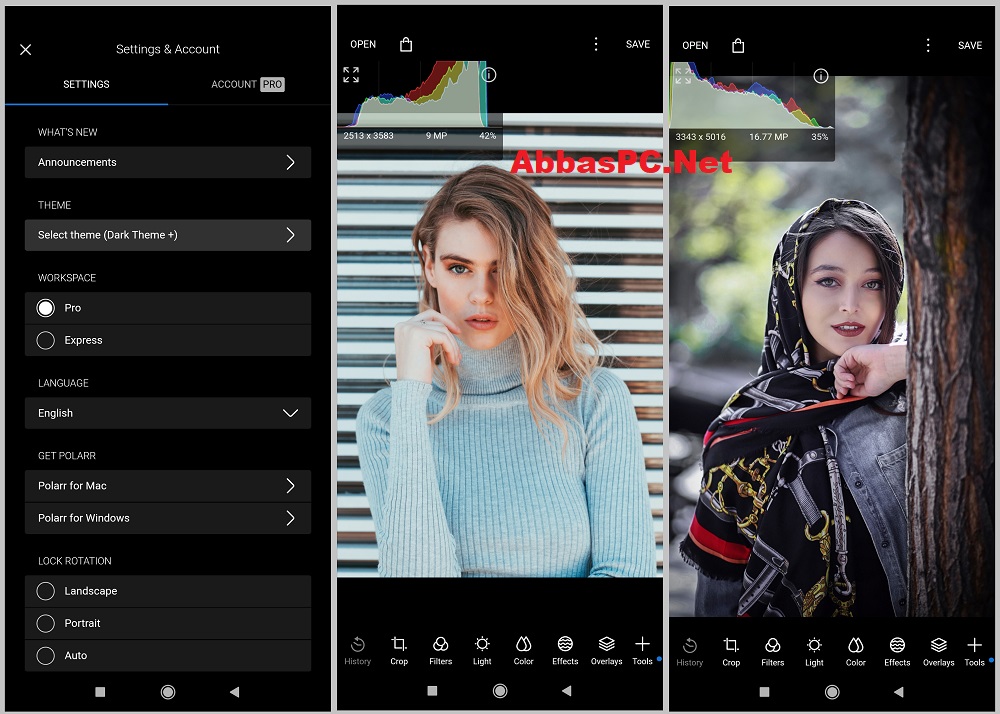This screenshot has width=1000, height=714.
Task: Toggle fullscreen arrows in right editor
Action: (x=683, y=76)
